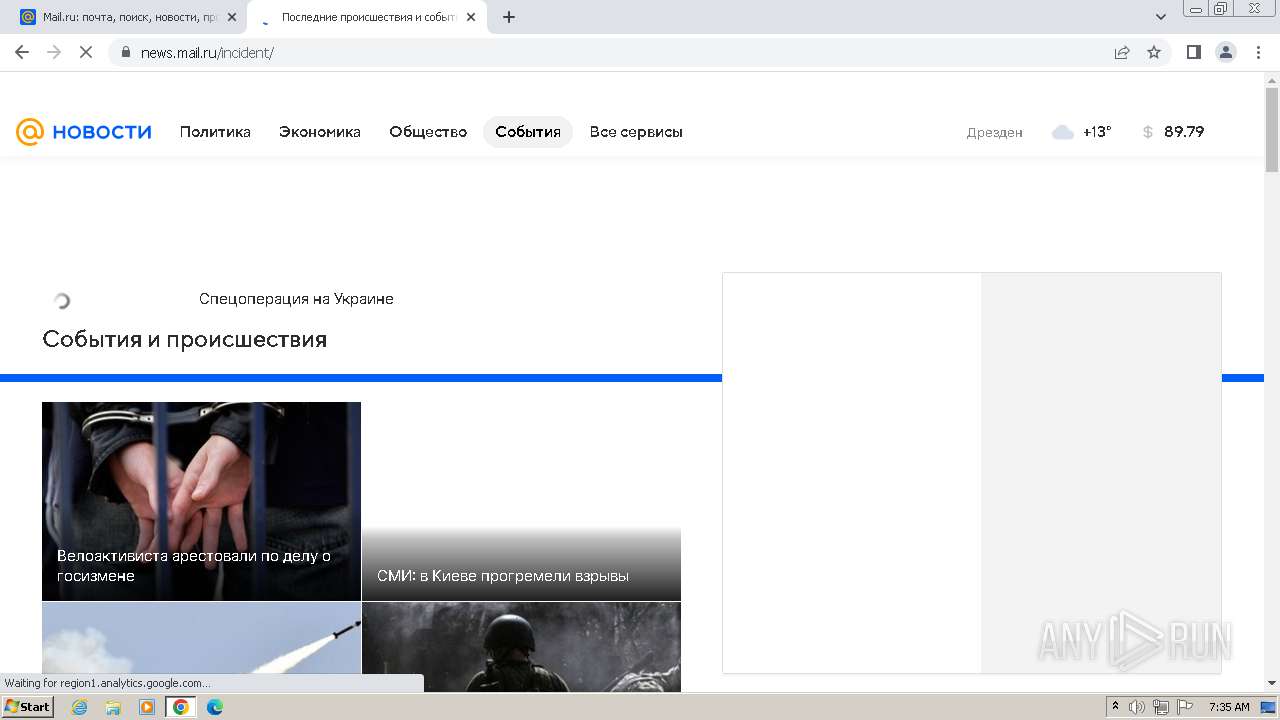1280x720 pixels.
Task: Click the Chrome taskbar icon
Action: point(181,707)
